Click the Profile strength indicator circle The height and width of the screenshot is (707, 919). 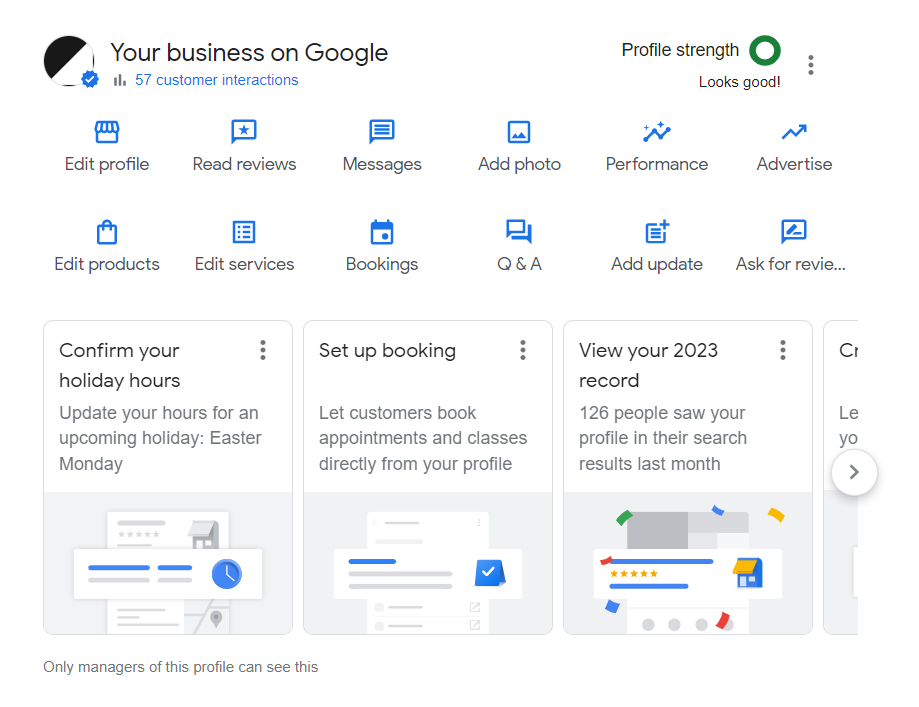pos(764,49)
